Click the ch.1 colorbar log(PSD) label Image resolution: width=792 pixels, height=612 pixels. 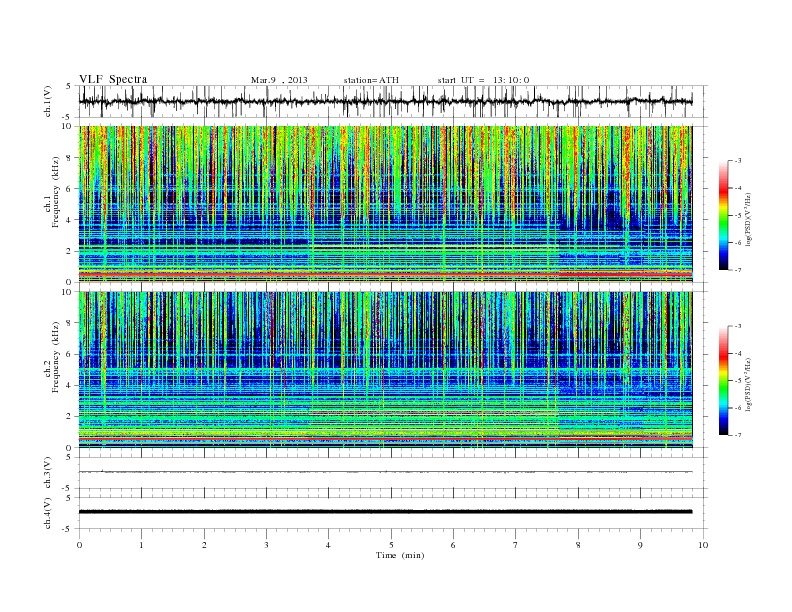(x=749, y=220)
